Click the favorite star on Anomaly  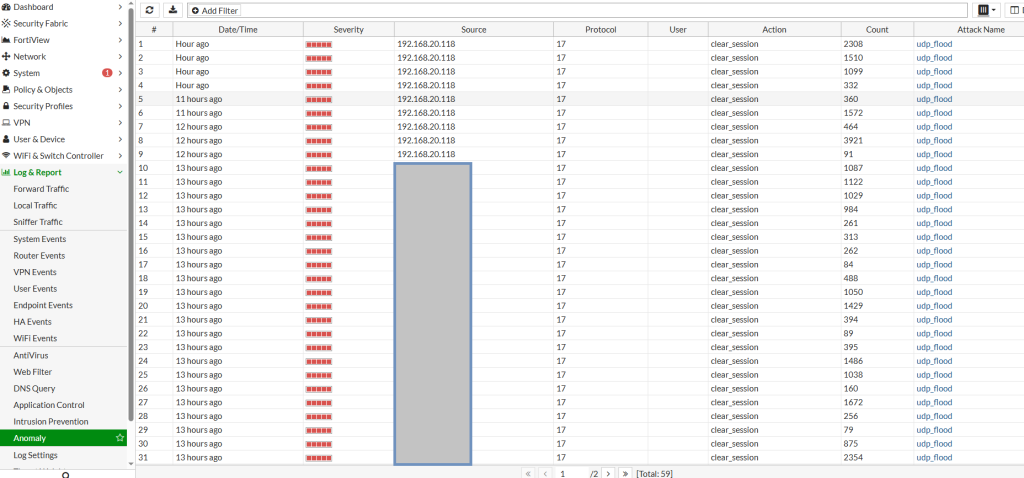tap(120, 438)
